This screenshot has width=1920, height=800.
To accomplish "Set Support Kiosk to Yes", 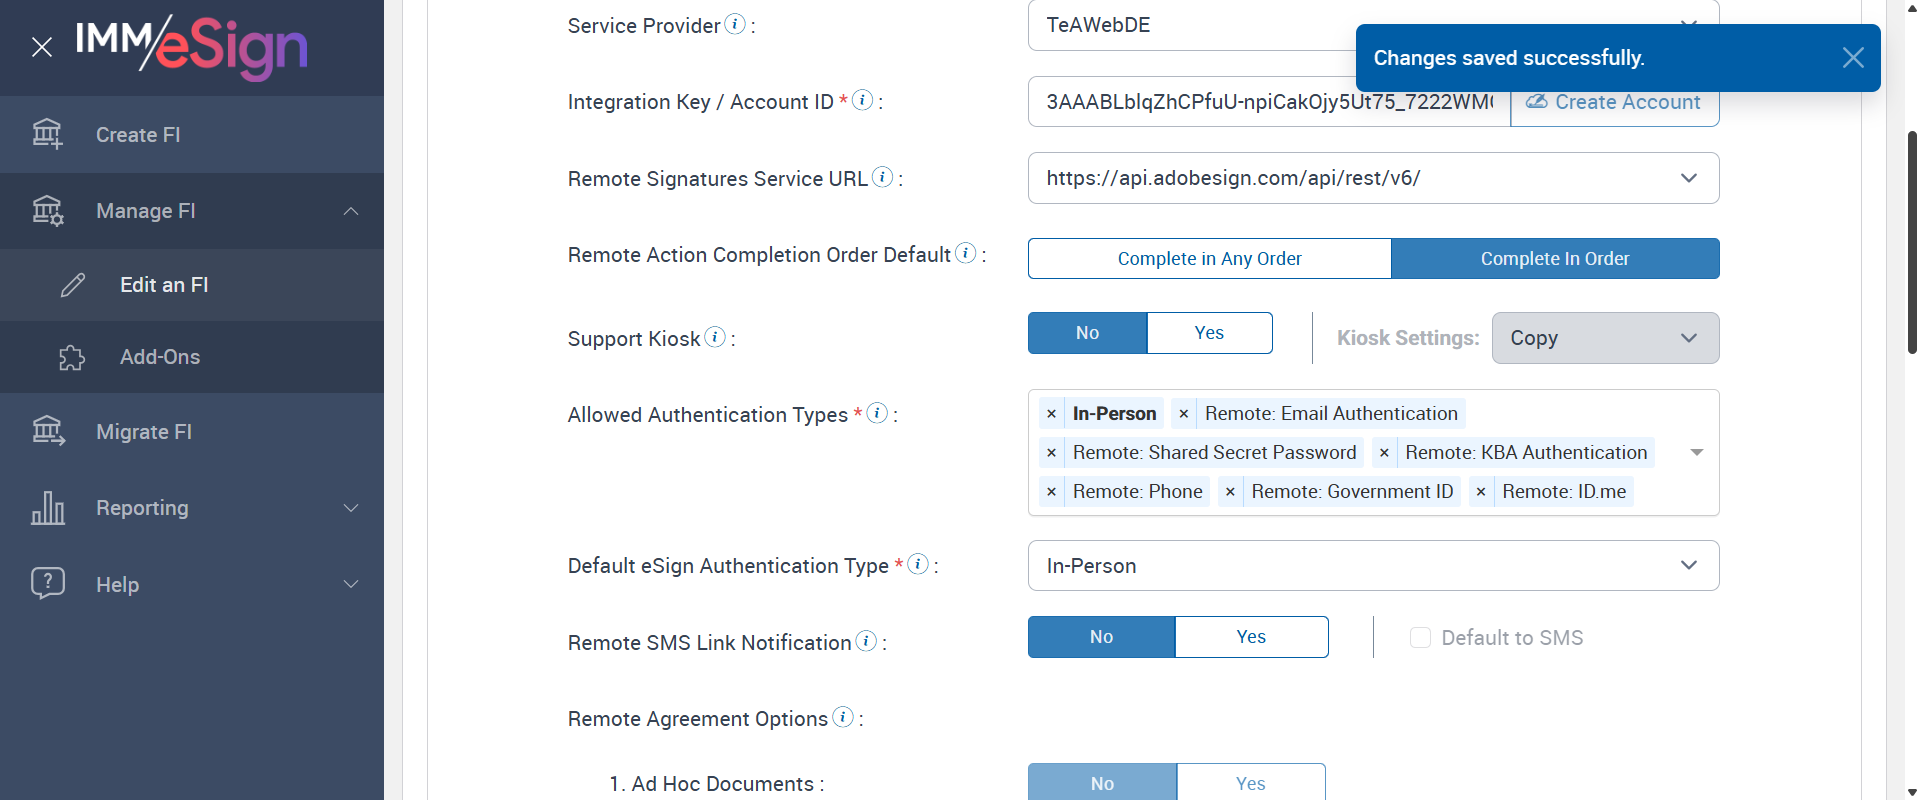I will (1209, 333).
